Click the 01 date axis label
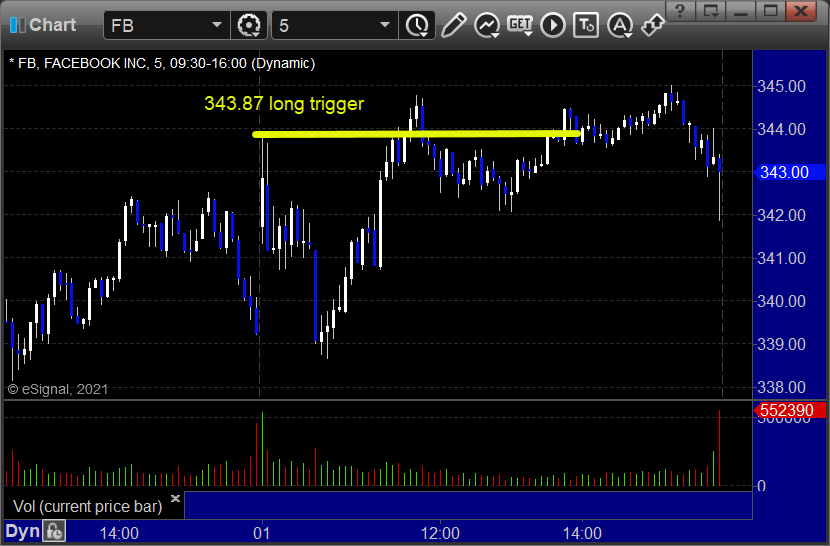 (x=261, y=533)
